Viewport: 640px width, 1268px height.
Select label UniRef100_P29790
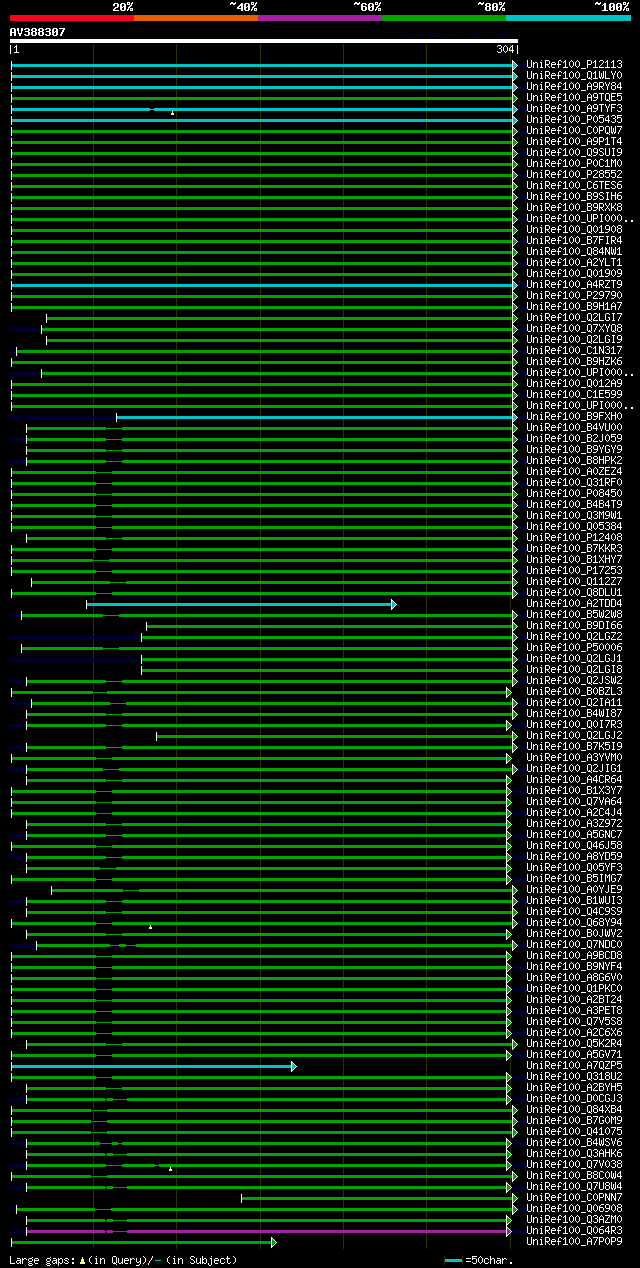pos(574,295)
